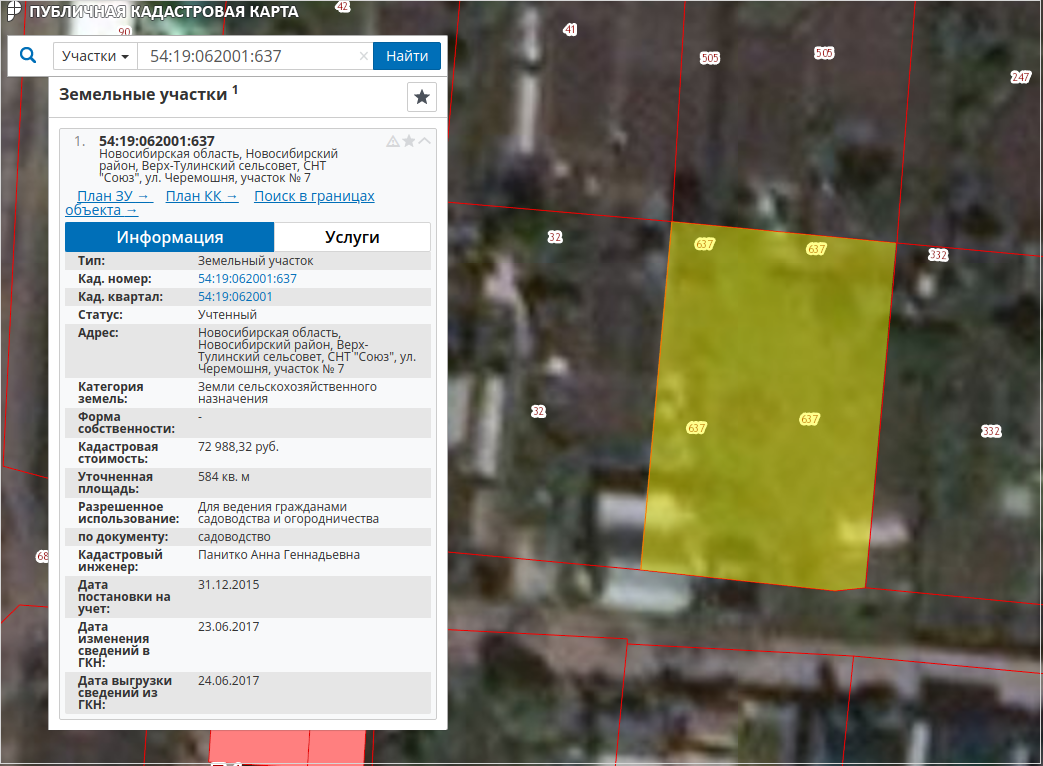Viewport: 1043px width, 766px height.
Task: Switch to the Информация tab
Action: pos(170,237)
